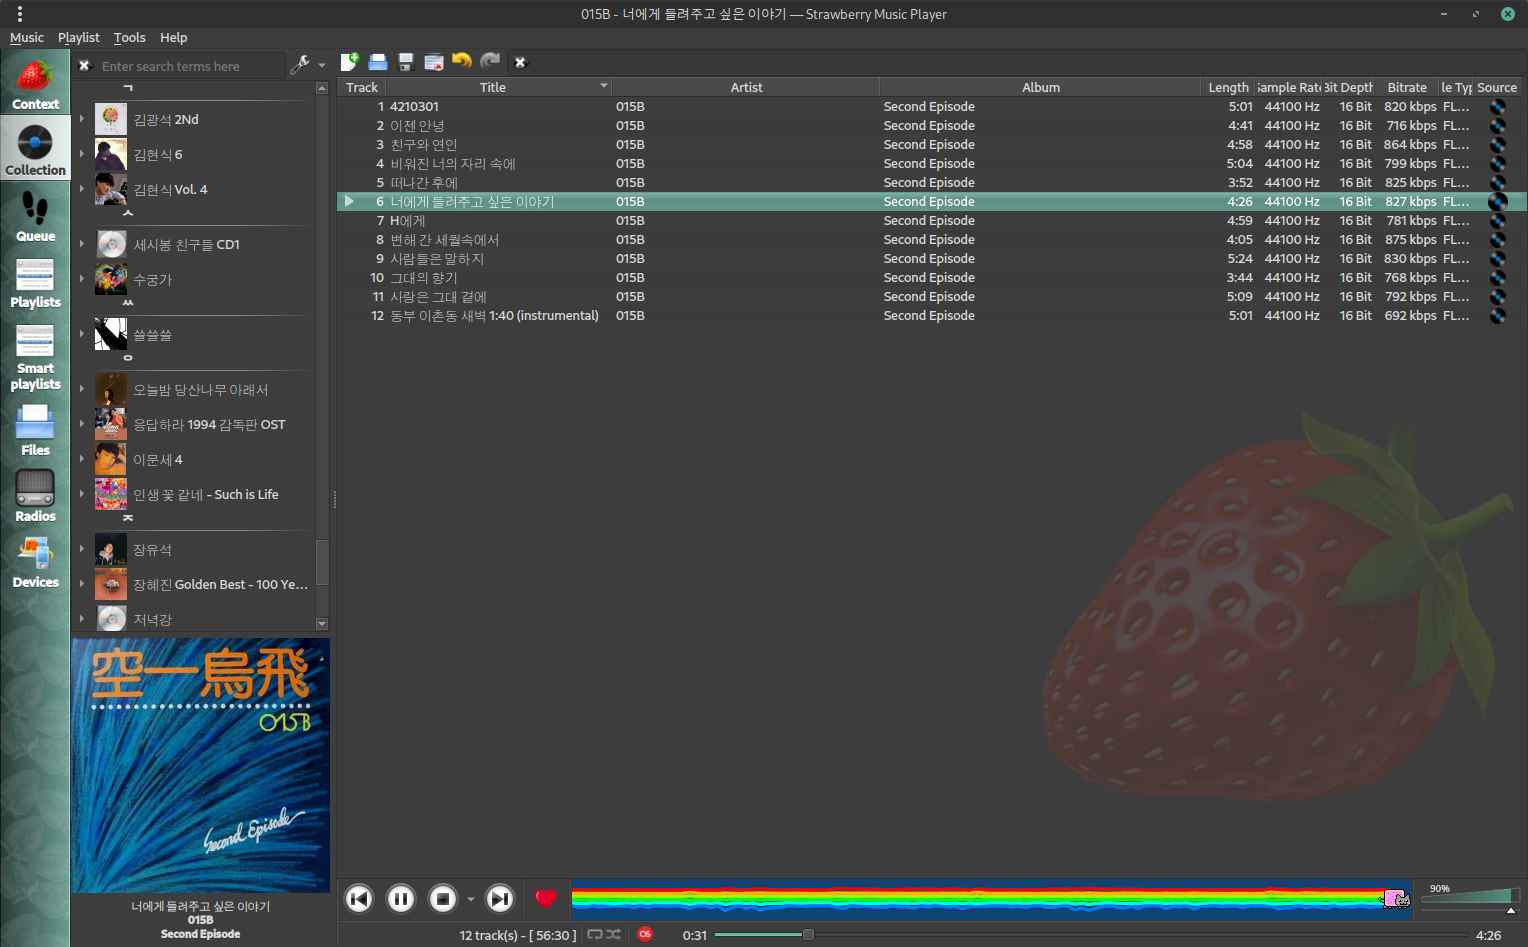The height and width of the screenshot is (947, 1528).
Task: Load playlist using the blue folder icon
Action: (378, 62)
